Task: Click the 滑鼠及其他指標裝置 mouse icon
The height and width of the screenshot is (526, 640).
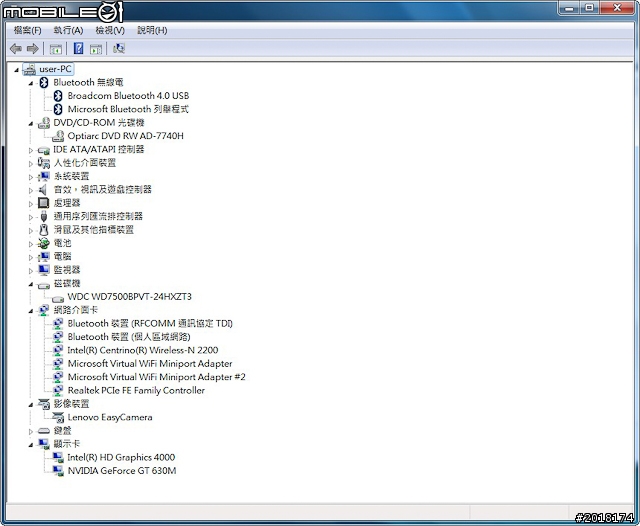Action: coord(44,230)
